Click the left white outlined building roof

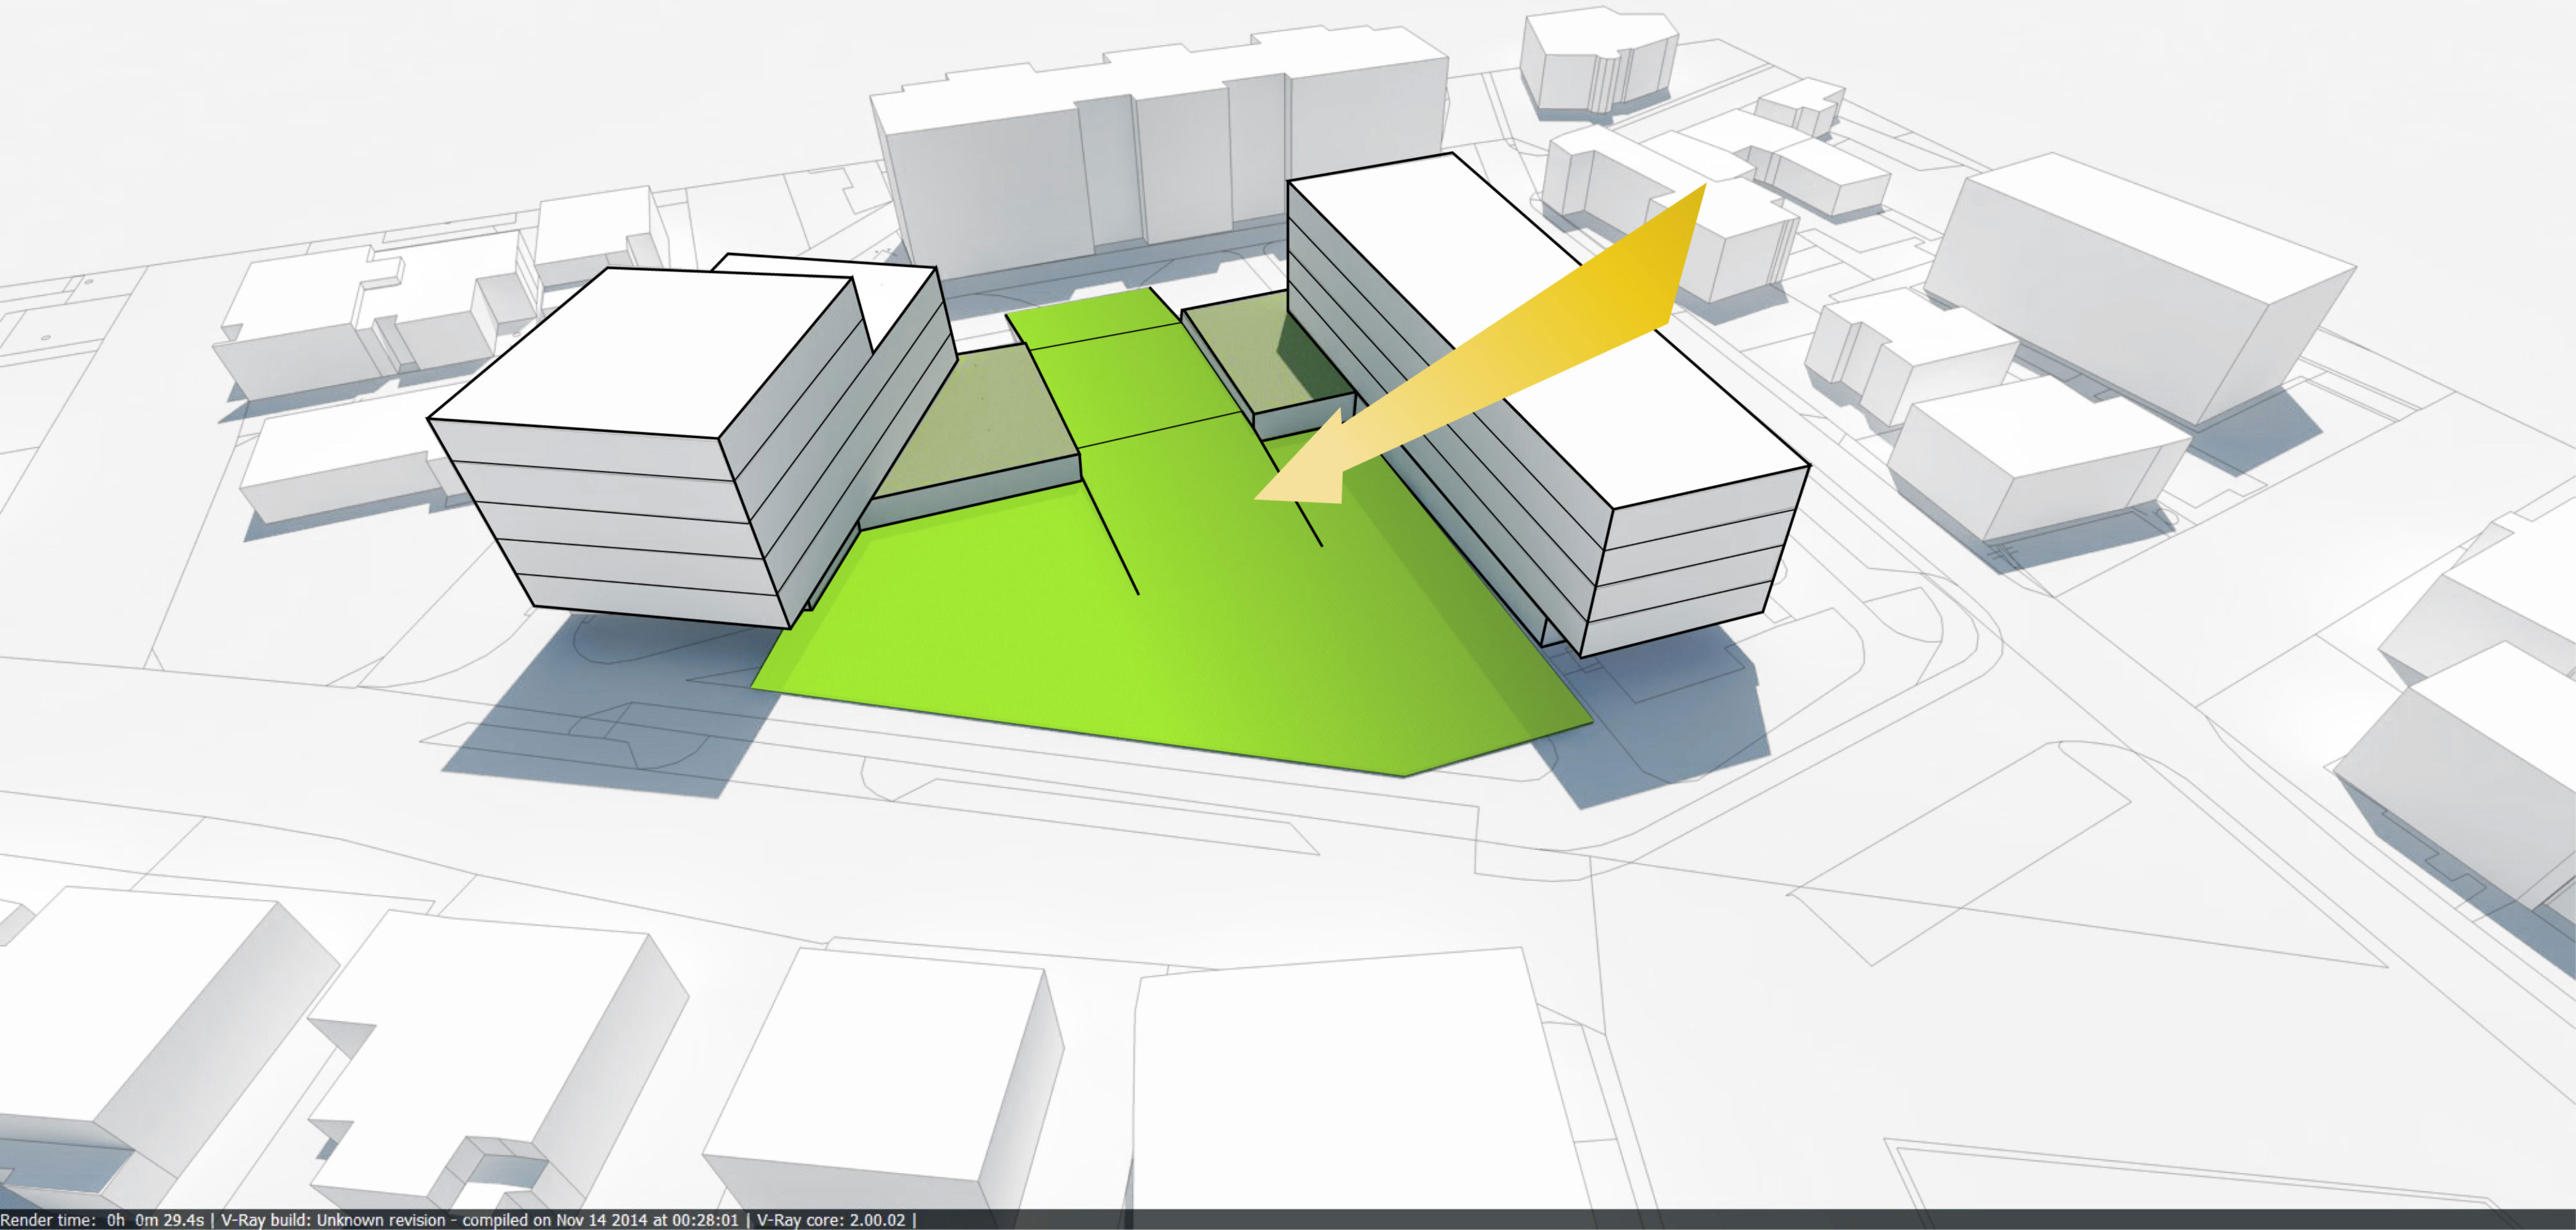pyautogui.click(x=650, y=350)
